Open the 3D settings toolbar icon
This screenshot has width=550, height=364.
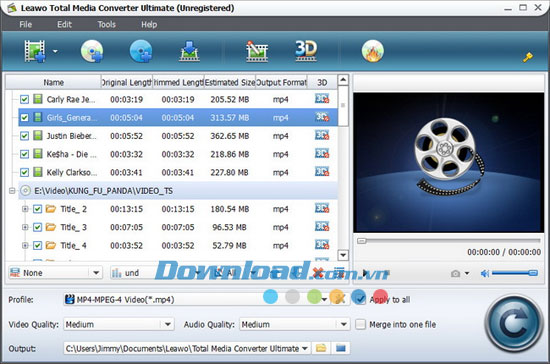click(x=306, y=51)
